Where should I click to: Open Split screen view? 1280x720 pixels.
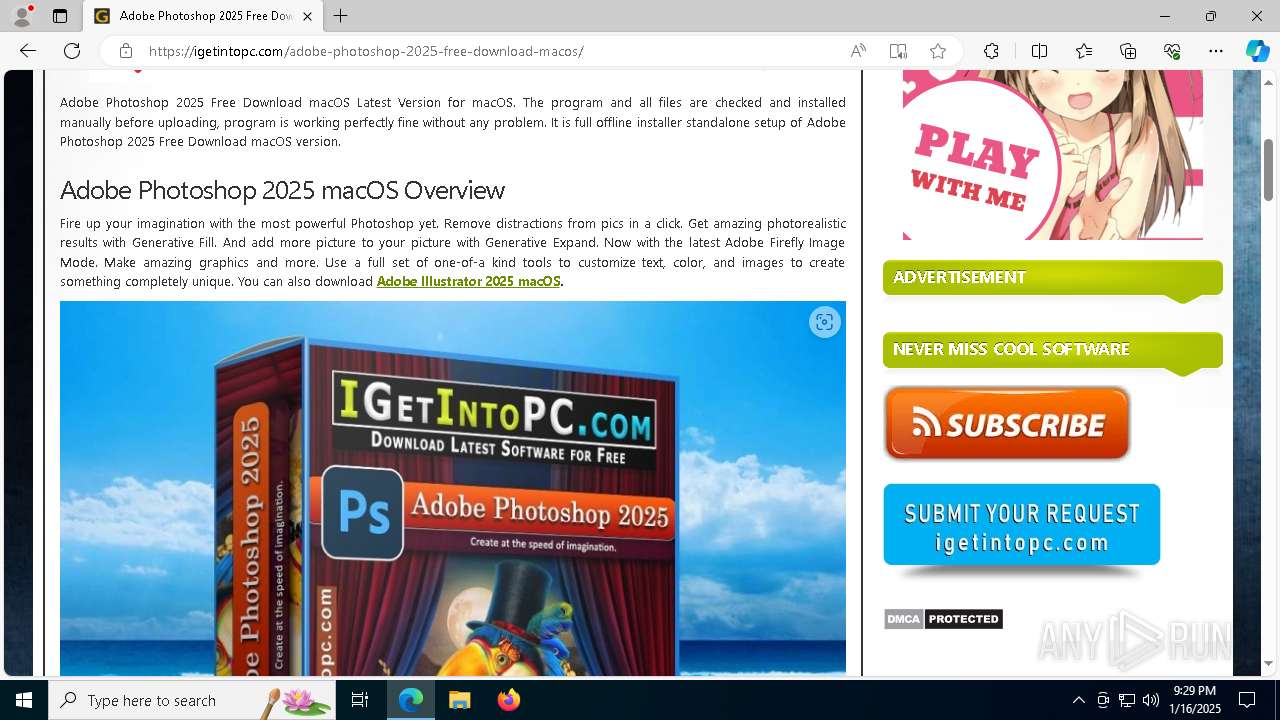pos(1039,51)
